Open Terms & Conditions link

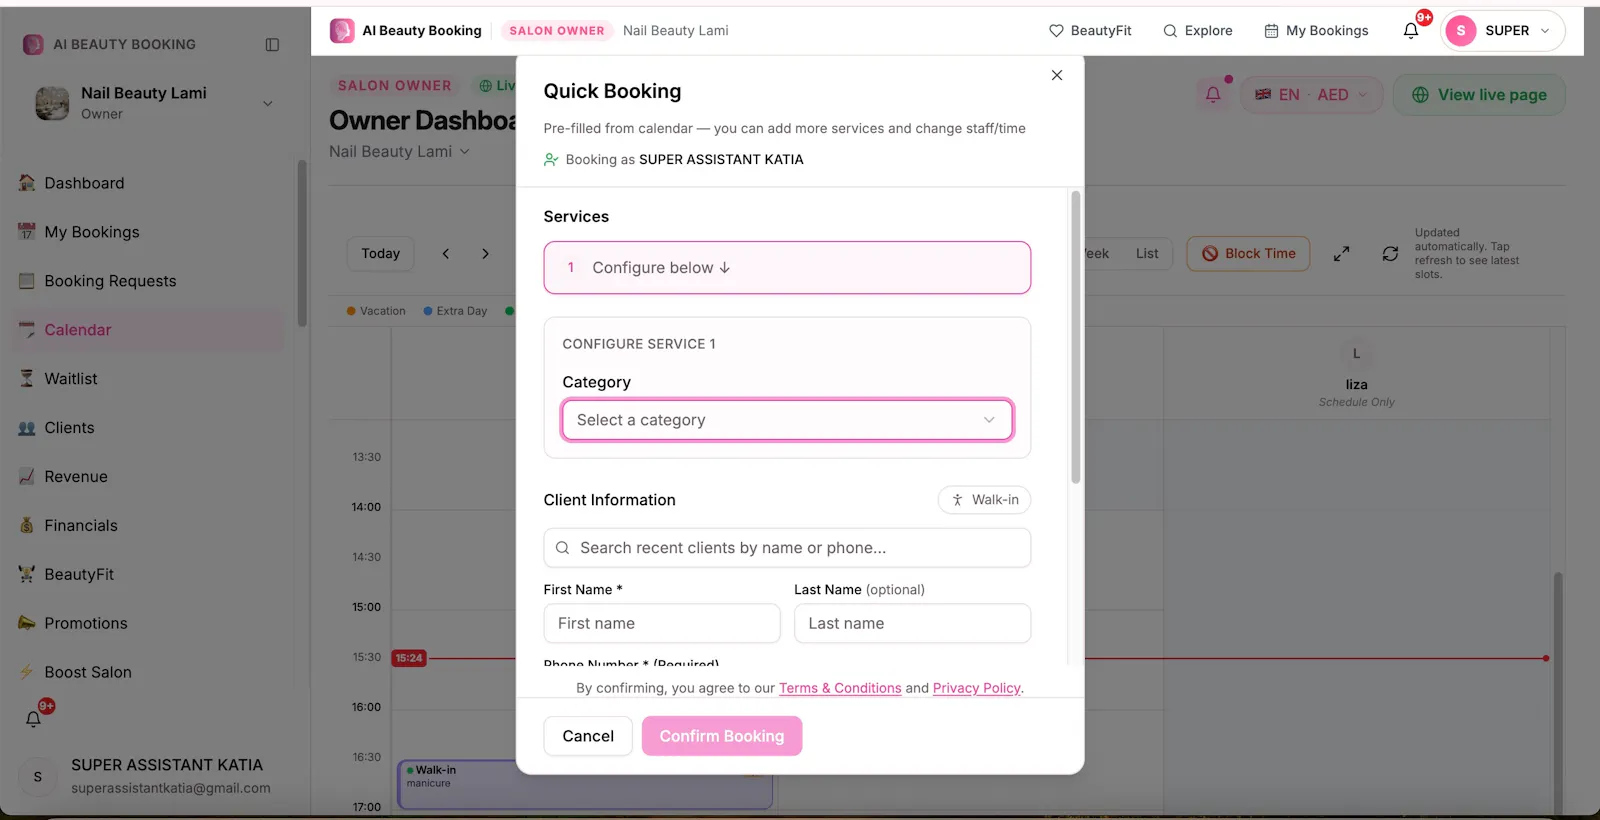(840, 688)
